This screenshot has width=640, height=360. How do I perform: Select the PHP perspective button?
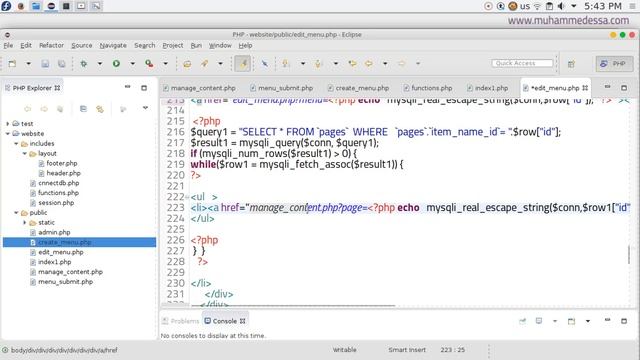[614, 64]
